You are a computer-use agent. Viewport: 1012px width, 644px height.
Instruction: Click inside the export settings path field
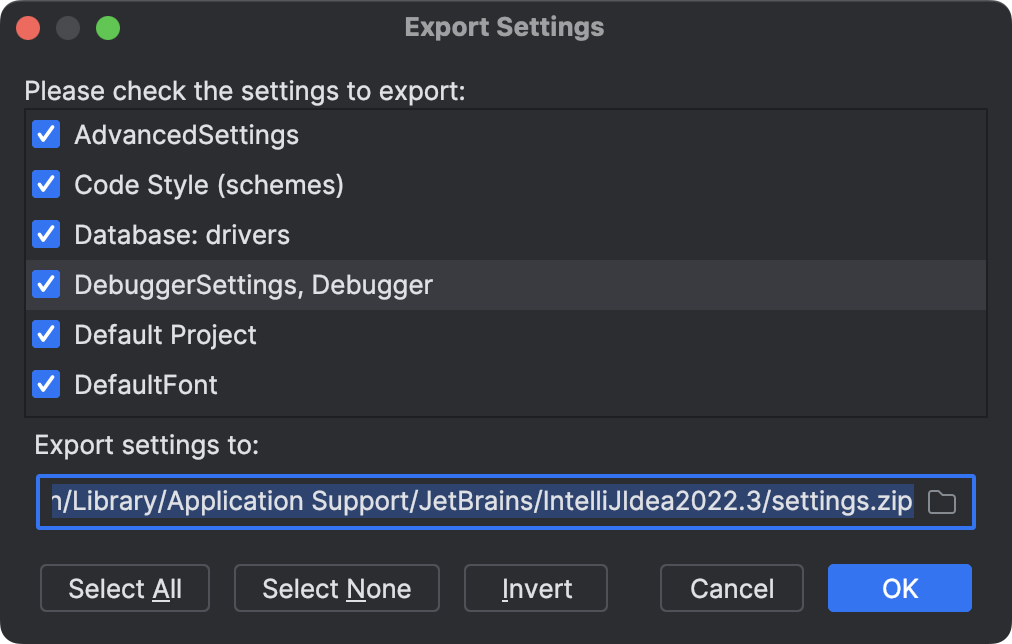click(480, 502)
